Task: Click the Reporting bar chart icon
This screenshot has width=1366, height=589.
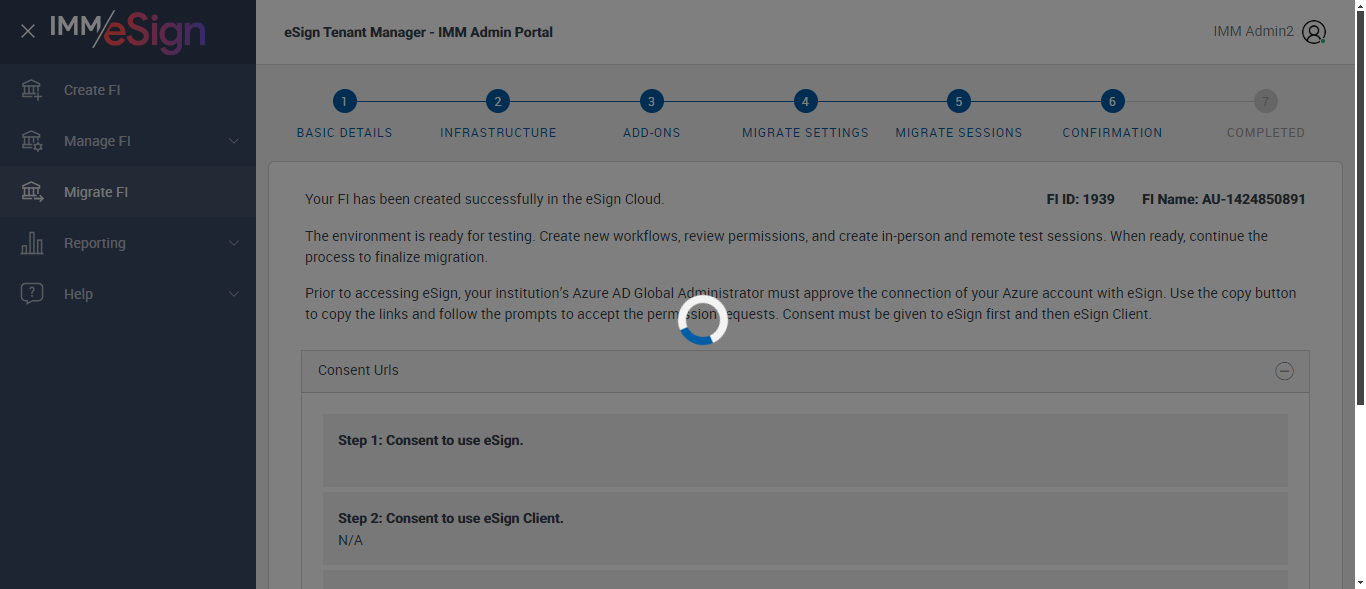Action: (32, 243)
